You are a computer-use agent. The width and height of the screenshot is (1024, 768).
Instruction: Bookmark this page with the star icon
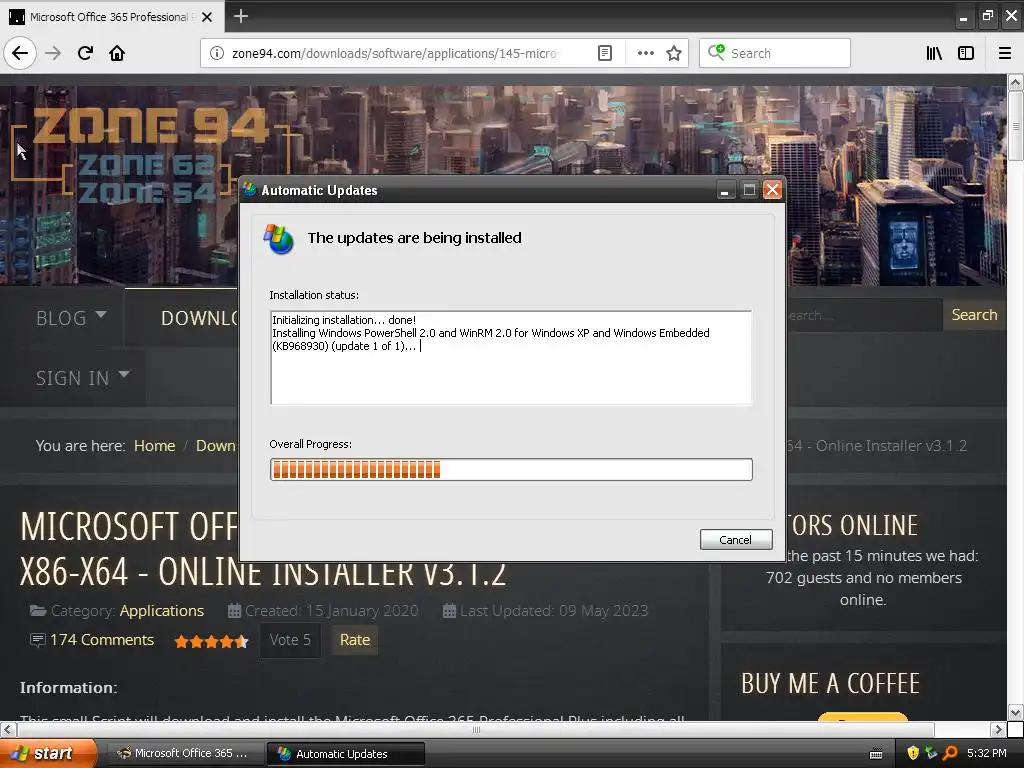tap(674, 53)
